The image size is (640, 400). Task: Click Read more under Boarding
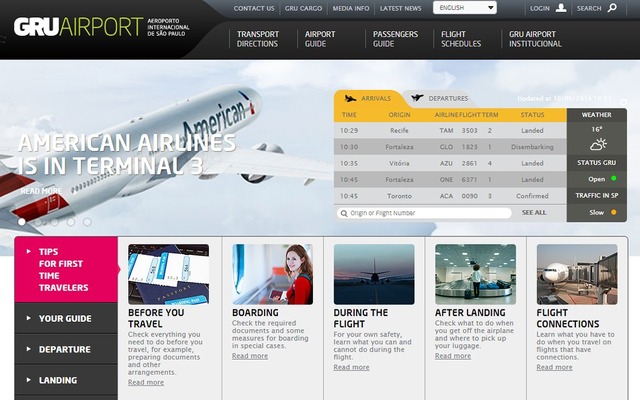coord(250,356)
